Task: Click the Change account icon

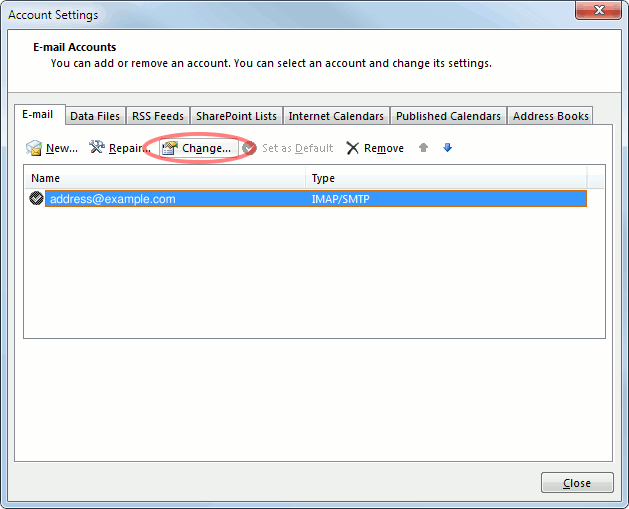Action: pos(169,148)
